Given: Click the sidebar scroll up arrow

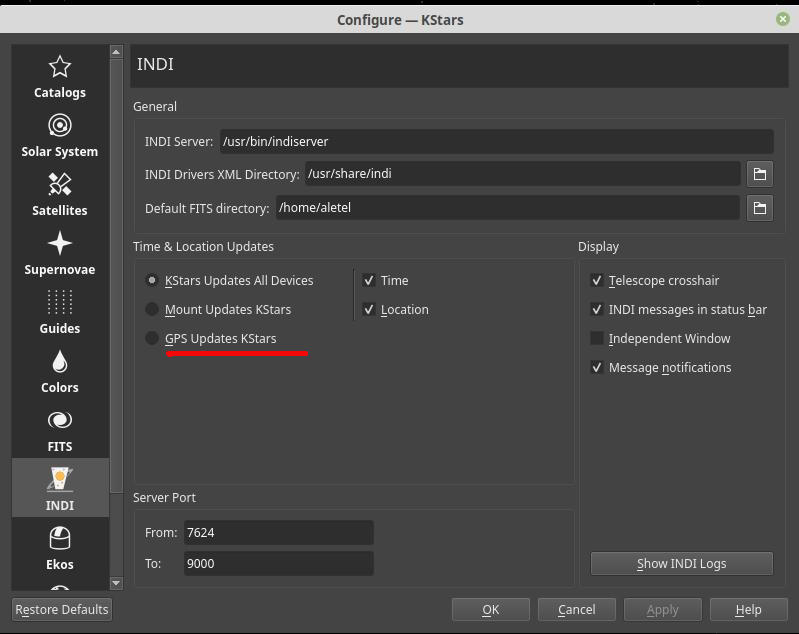Looking at the screenshot, I should coord(116,51).
